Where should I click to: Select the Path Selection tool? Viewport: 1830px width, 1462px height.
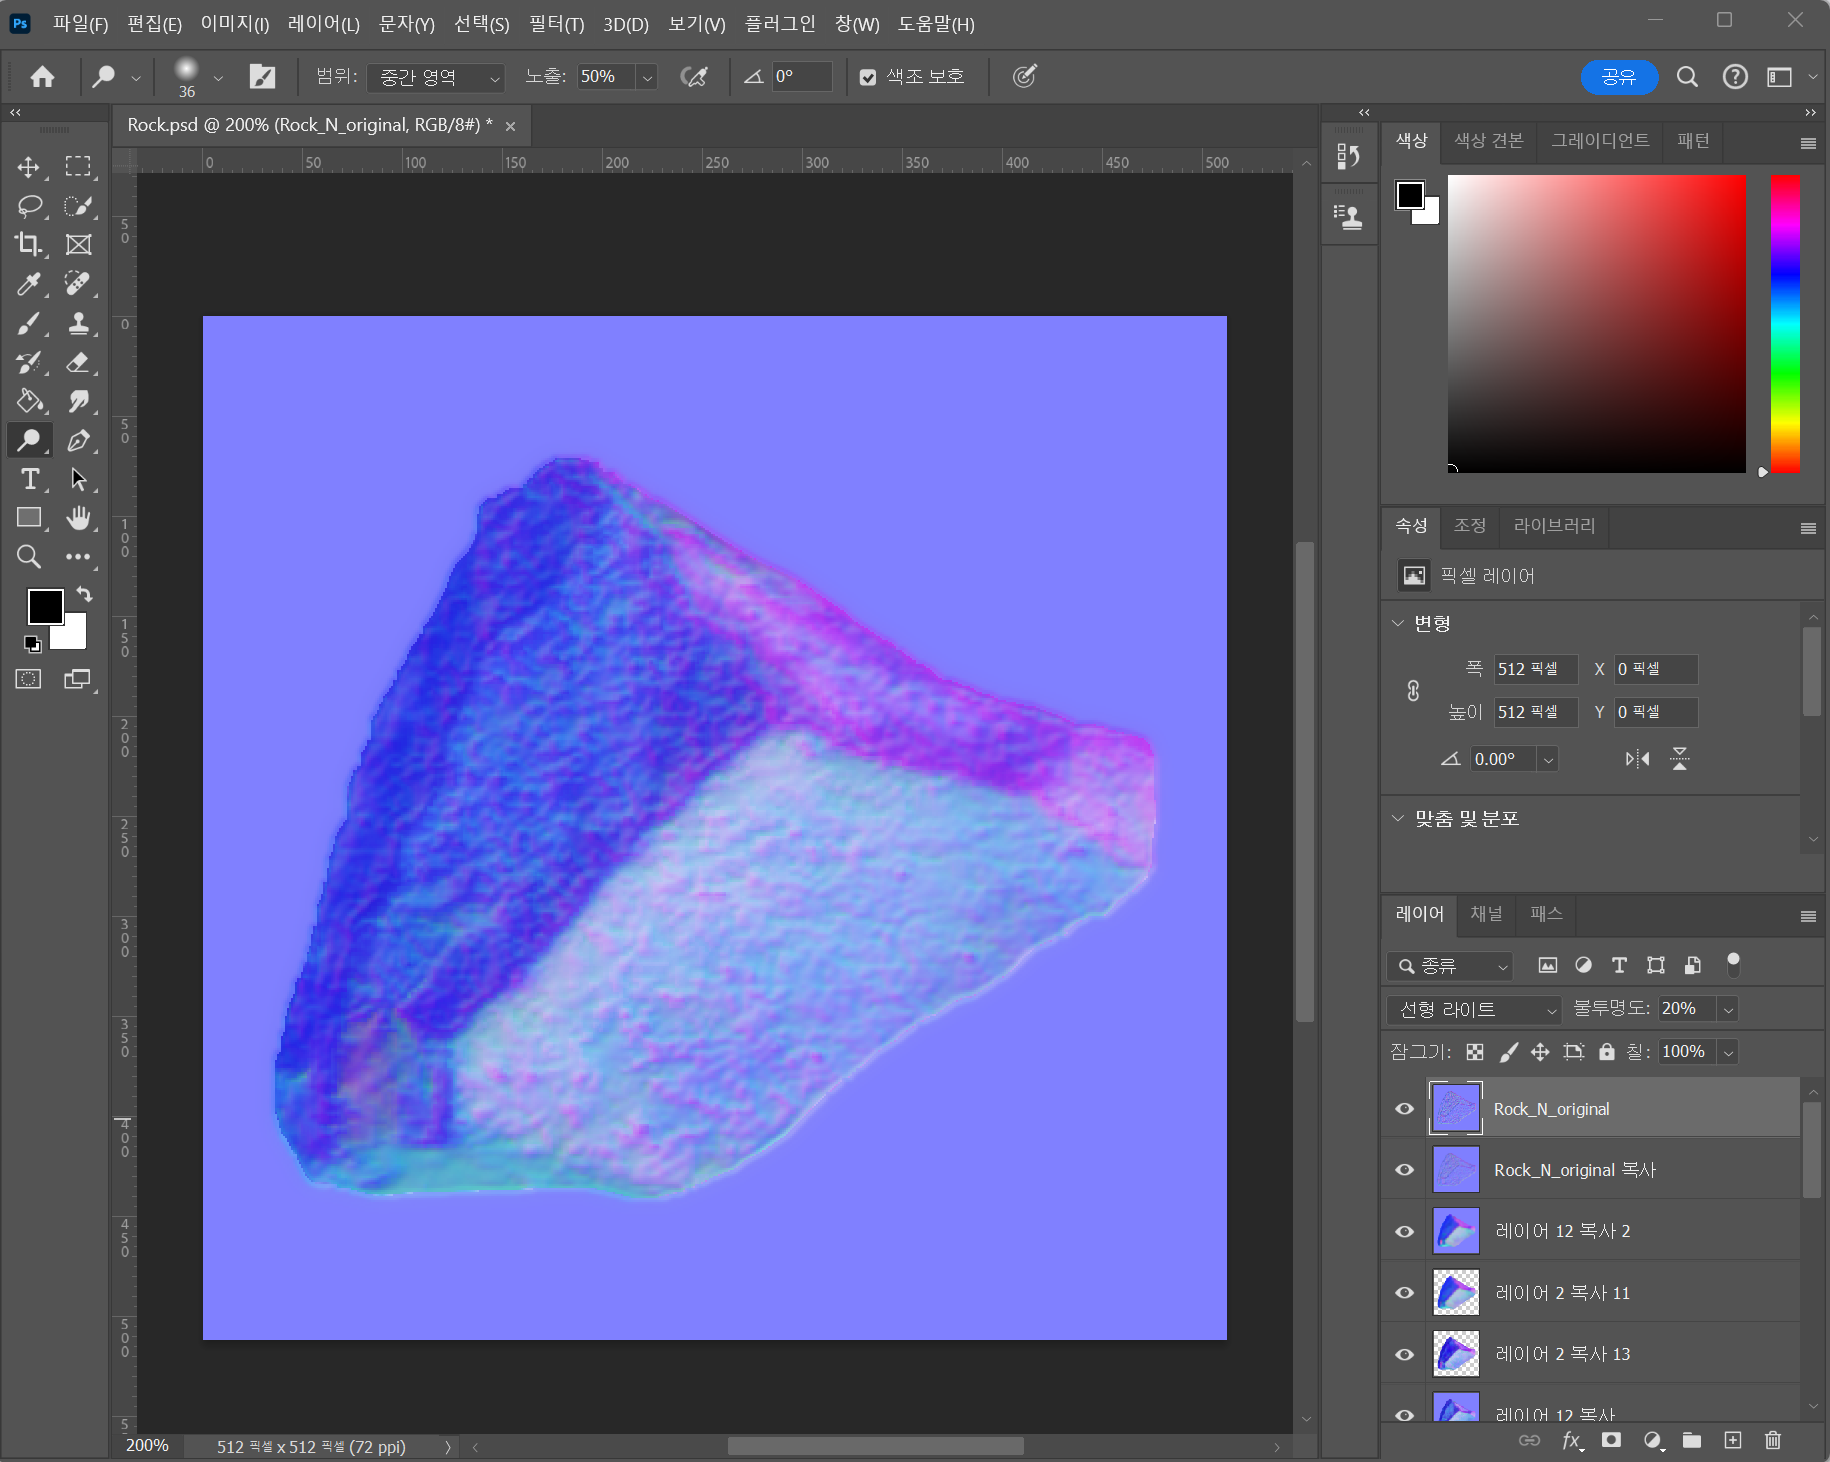78,479
